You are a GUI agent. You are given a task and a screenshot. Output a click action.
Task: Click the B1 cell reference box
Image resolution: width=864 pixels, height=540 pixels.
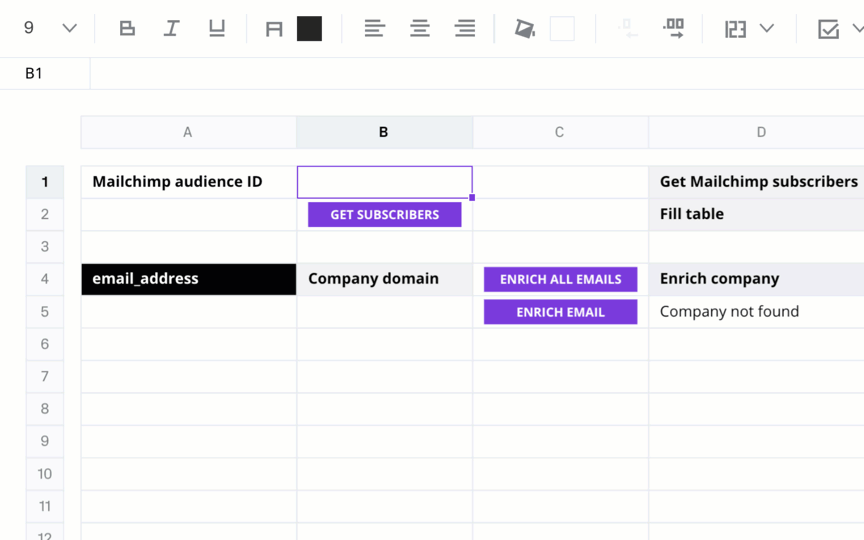click(x=45, y=73)
